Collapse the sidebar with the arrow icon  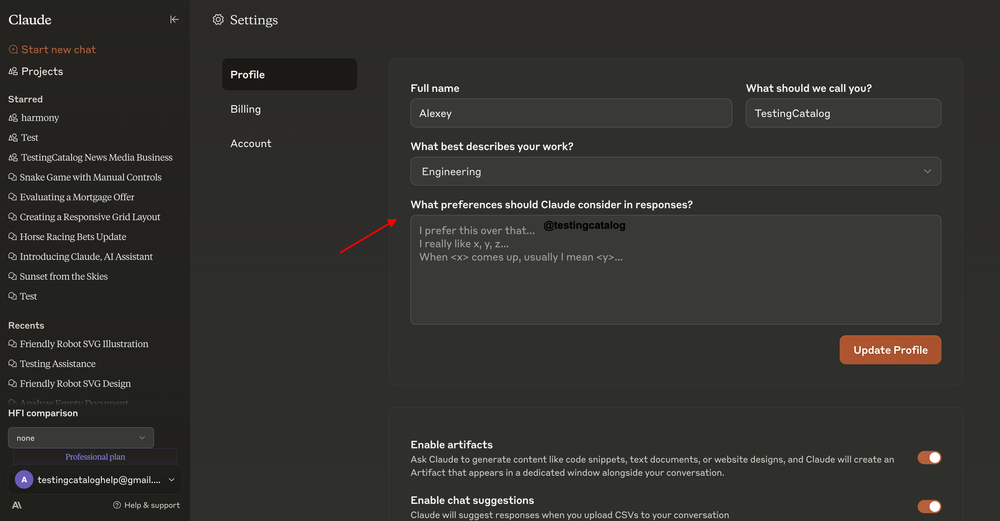point(174,19)
